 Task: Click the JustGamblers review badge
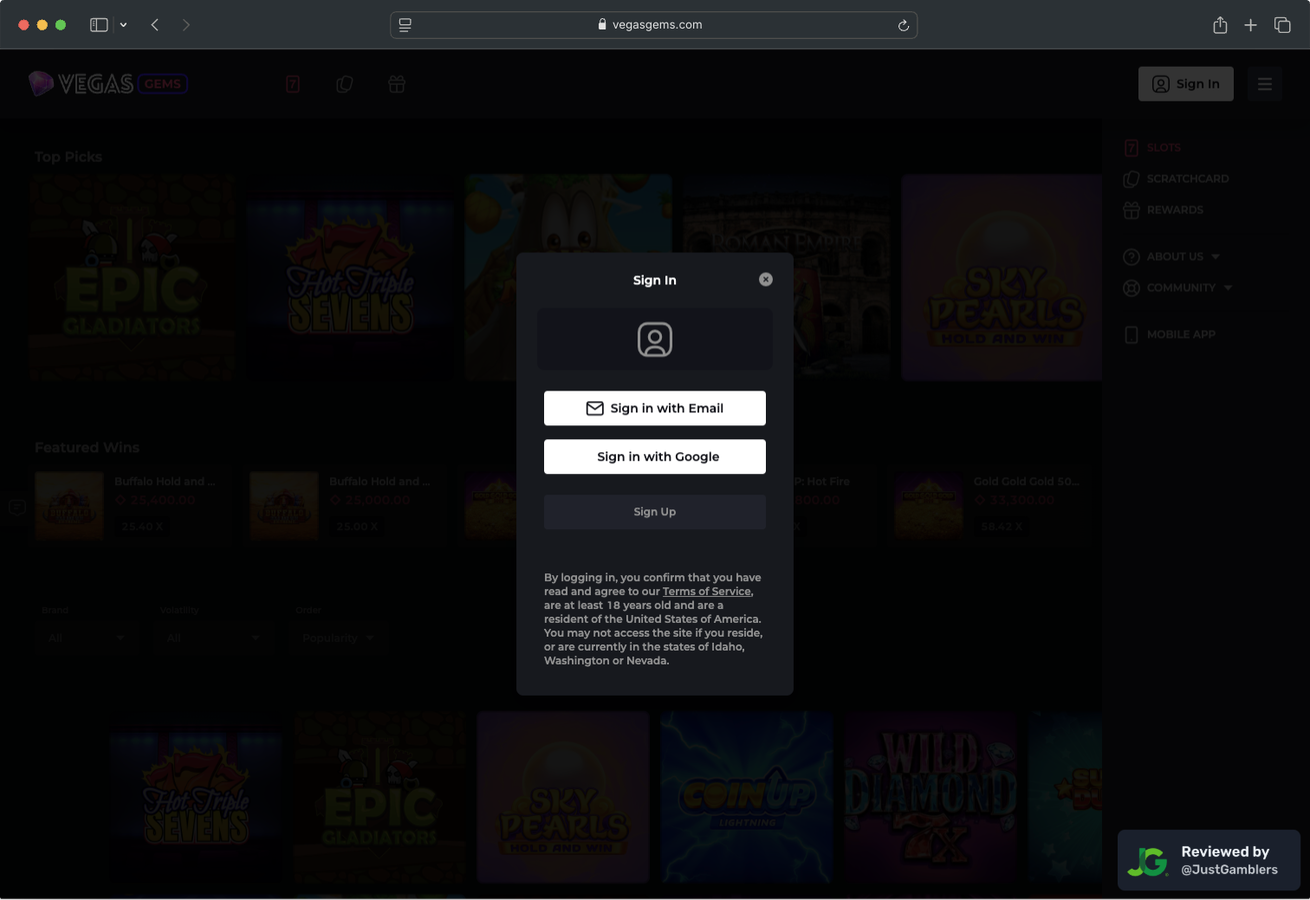pos(1208,860)
